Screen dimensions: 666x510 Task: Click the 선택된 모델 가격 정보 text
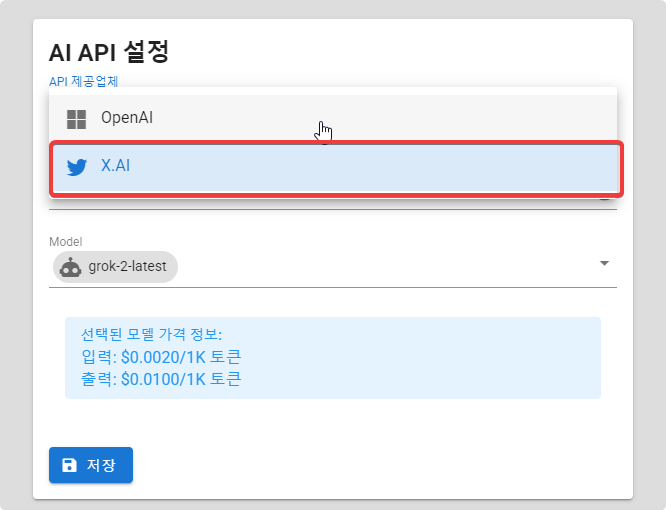coord(152,335)
